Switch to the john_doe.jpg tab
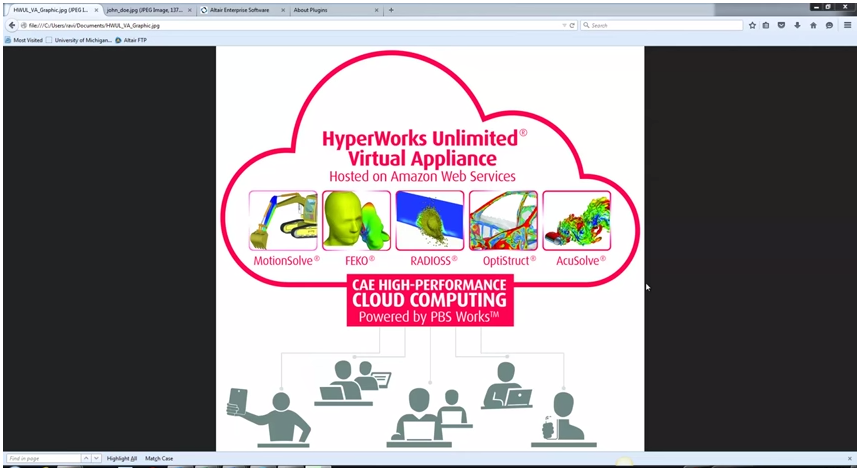 click(x=145, y=10)
